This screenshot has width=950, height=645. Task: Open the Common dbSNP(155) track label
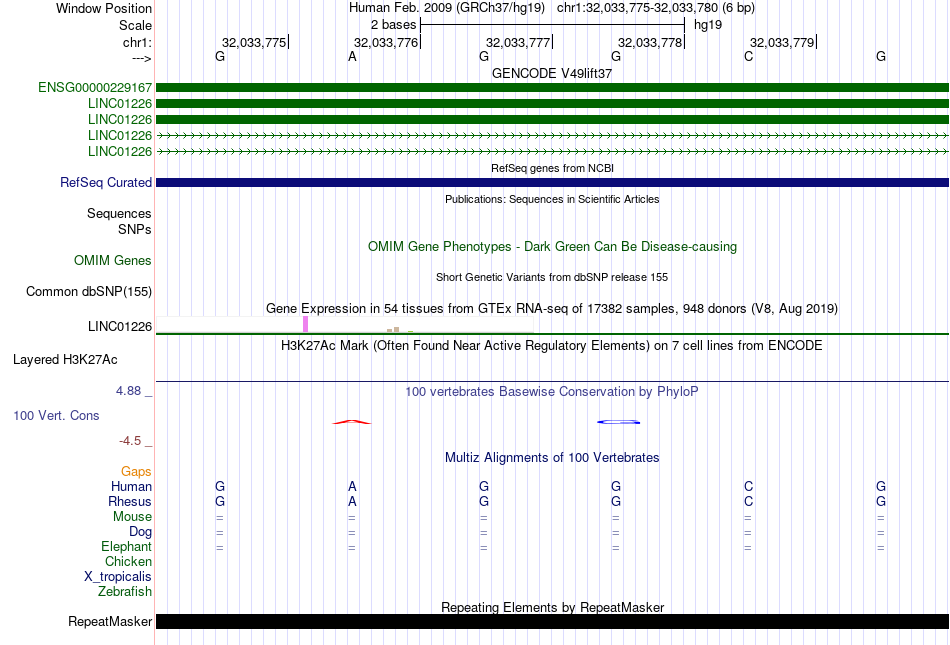(x=89, y=291)
